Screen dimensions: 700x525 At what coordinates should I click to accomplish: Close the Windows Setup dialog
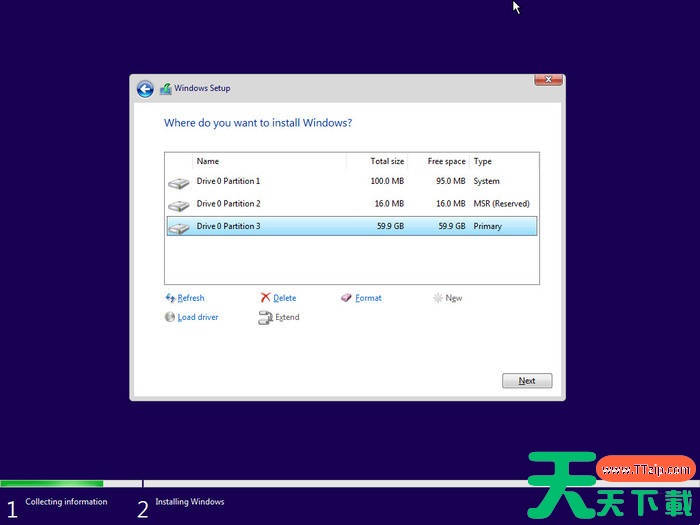[548, 79]
